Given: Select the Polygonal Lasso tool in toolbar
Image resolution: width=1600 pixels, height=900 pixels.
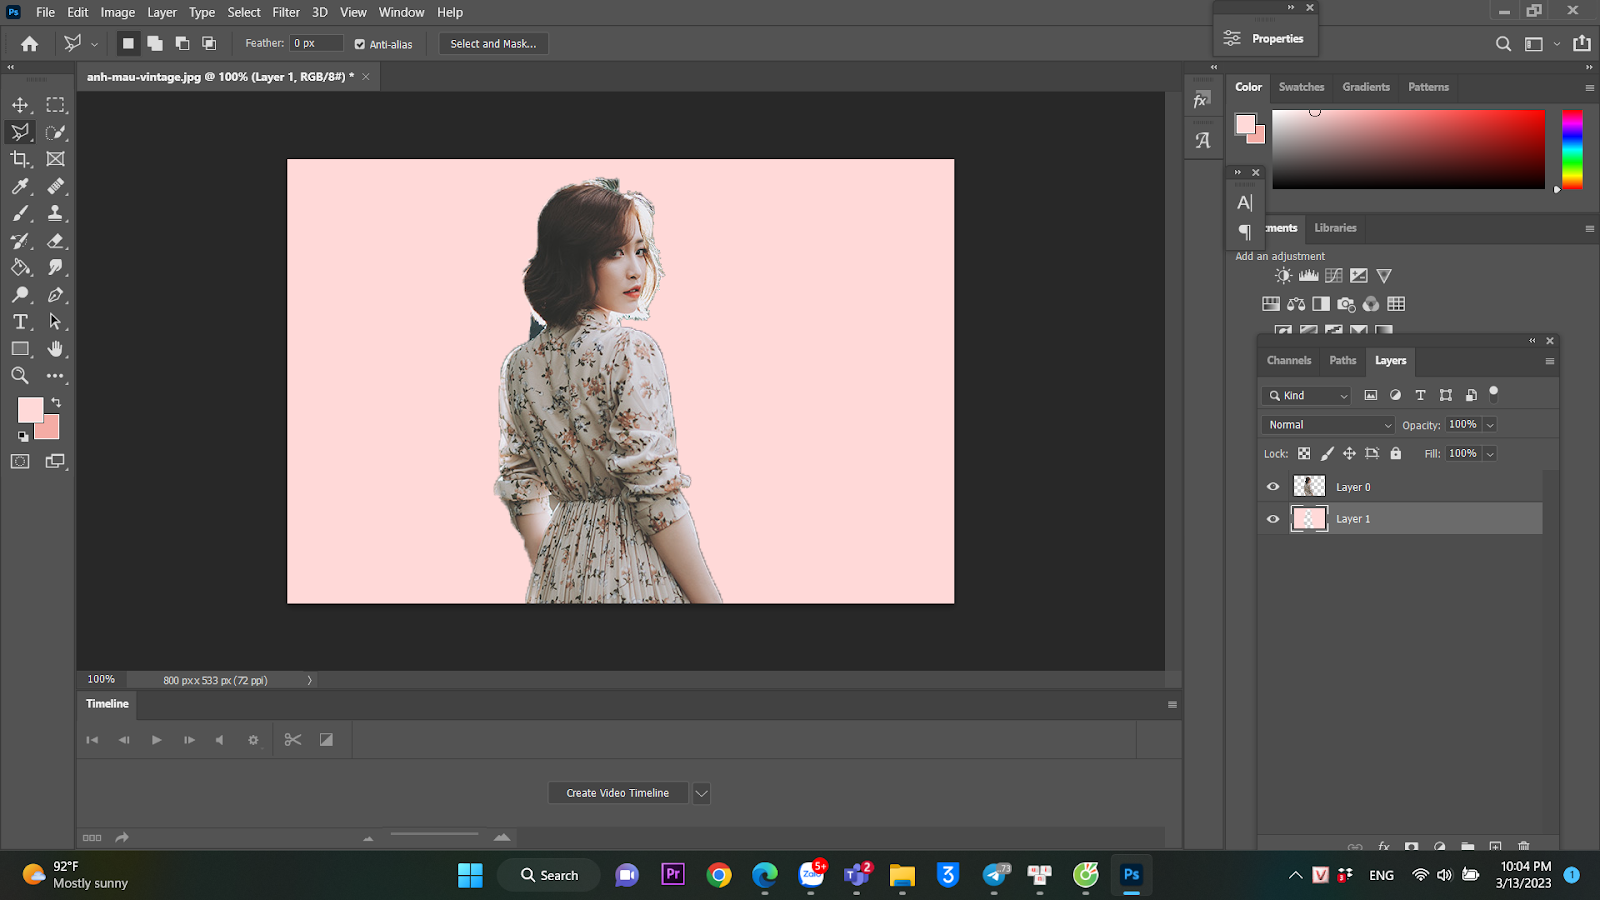Looking at the screenshot, I should (20, 132).
